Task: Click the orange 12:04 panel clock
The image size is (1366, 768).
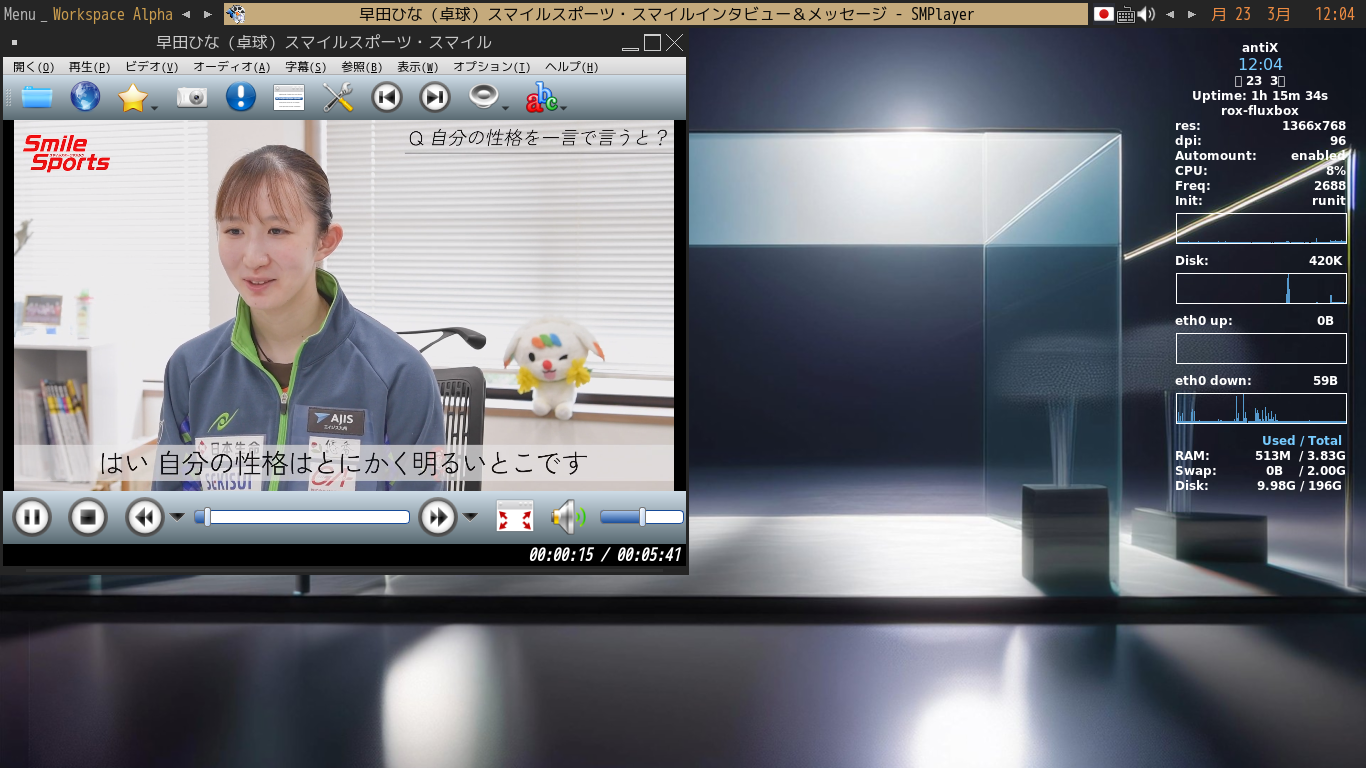Action: (1335, 14)
